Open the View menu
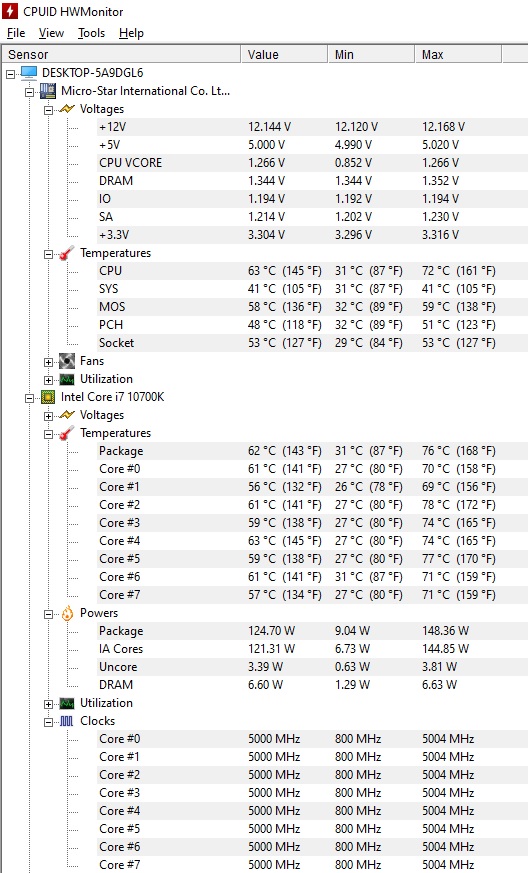Screen dimensions: 528x873 pyautogui.click(x=51, y=33)
